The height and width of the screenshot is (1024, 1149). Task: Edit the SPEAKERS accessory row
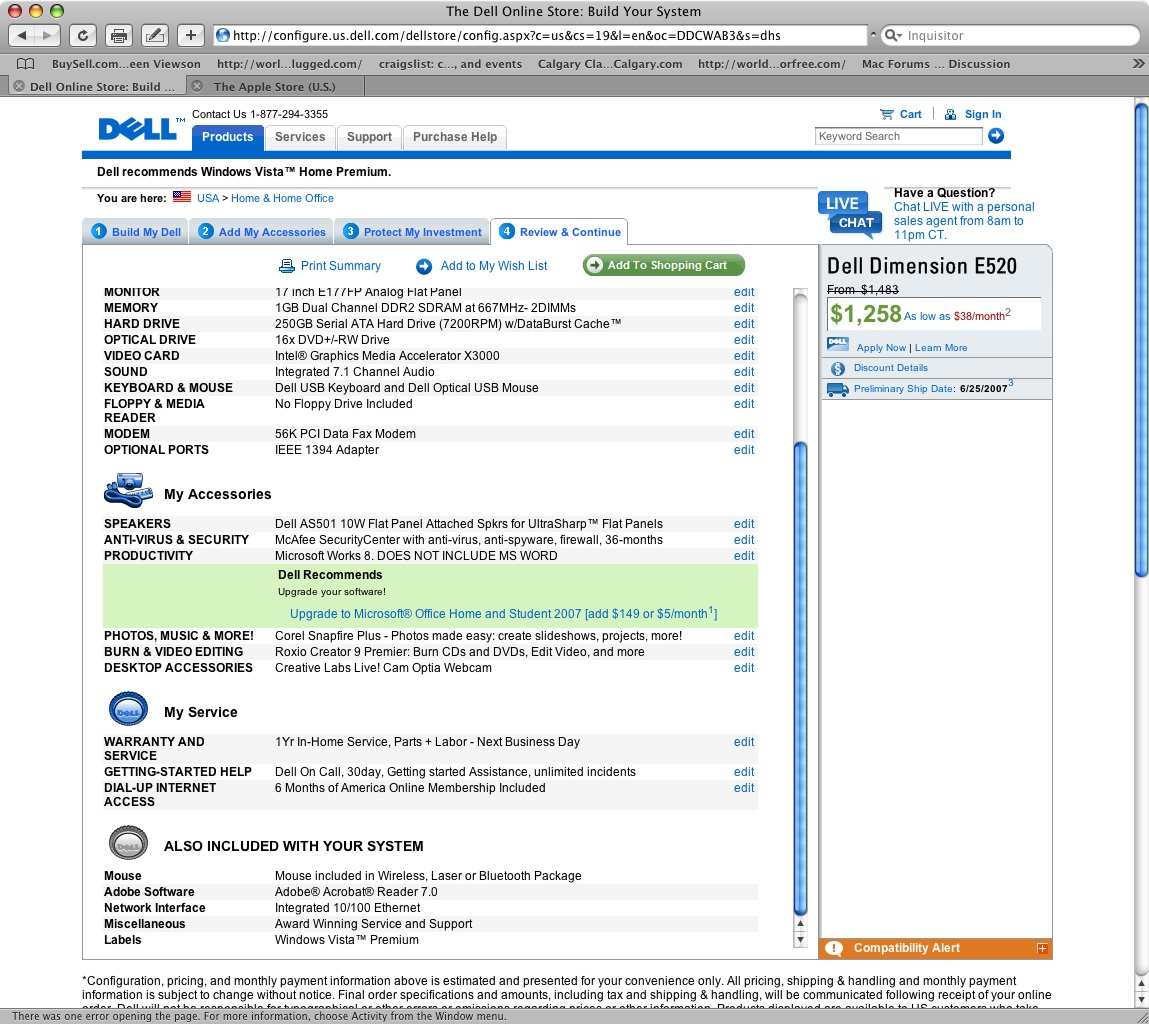pos(744,524)
